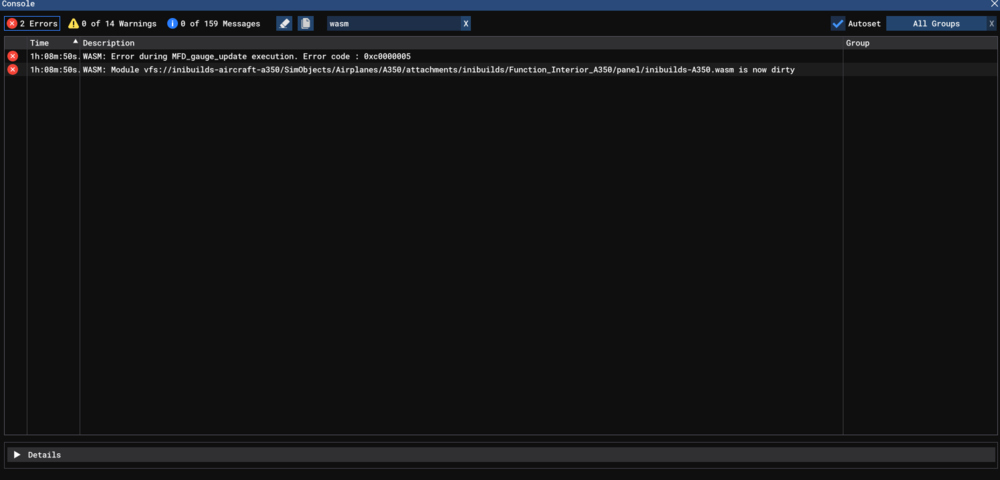Toggle the '2 Errors' filter
Viewport: 1000px width, 480px height.
[x=32, y=23]
